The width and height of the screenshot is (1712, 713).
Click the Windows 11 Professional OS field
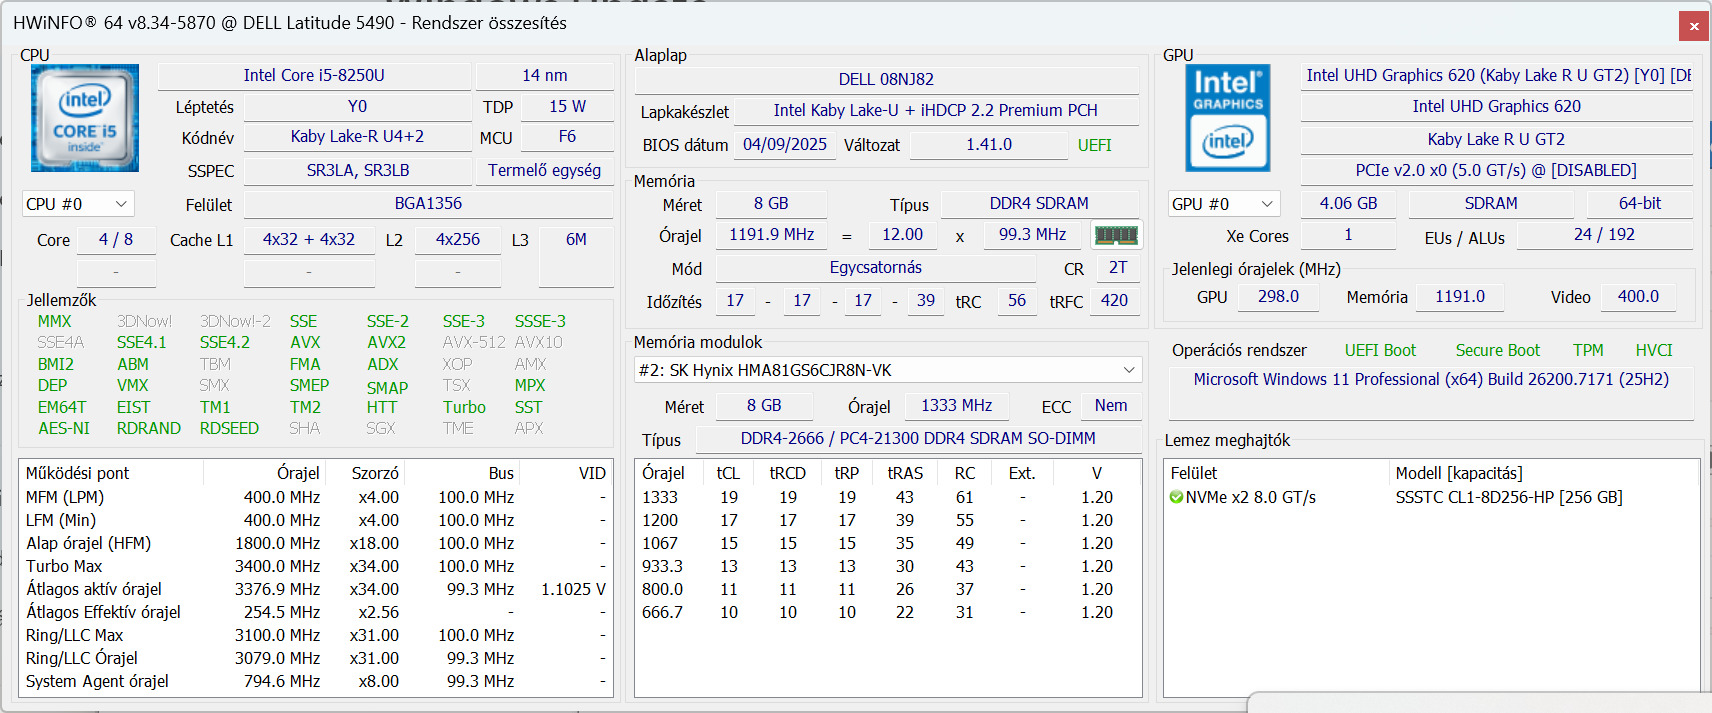tap(1430, 380)
